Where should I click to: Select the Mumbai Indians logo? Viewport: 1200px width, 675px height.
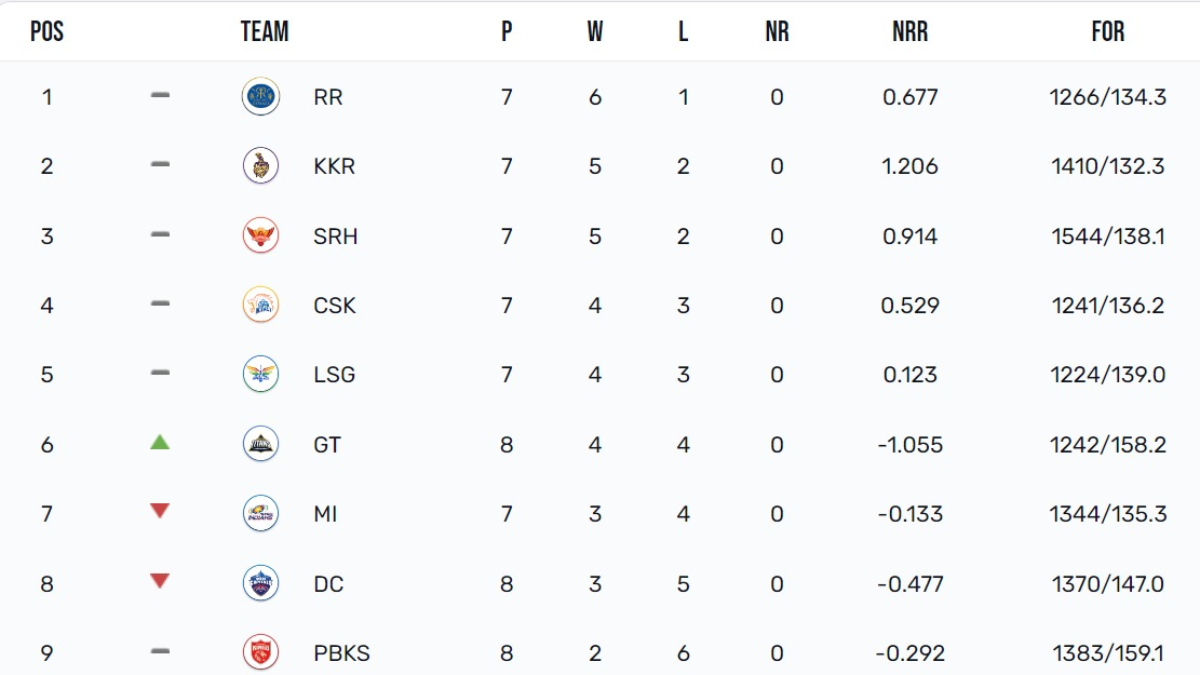pyautogui.click(x=260, y=513)
